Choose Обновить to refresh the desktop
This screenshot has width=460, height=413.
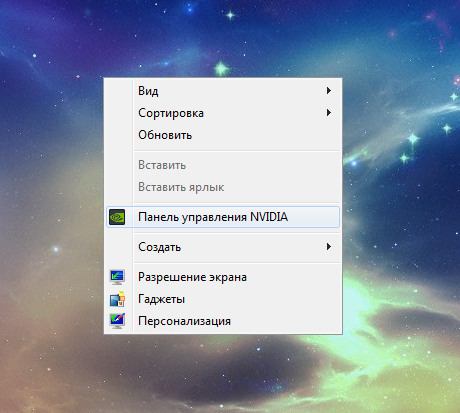tap(223, 135)
